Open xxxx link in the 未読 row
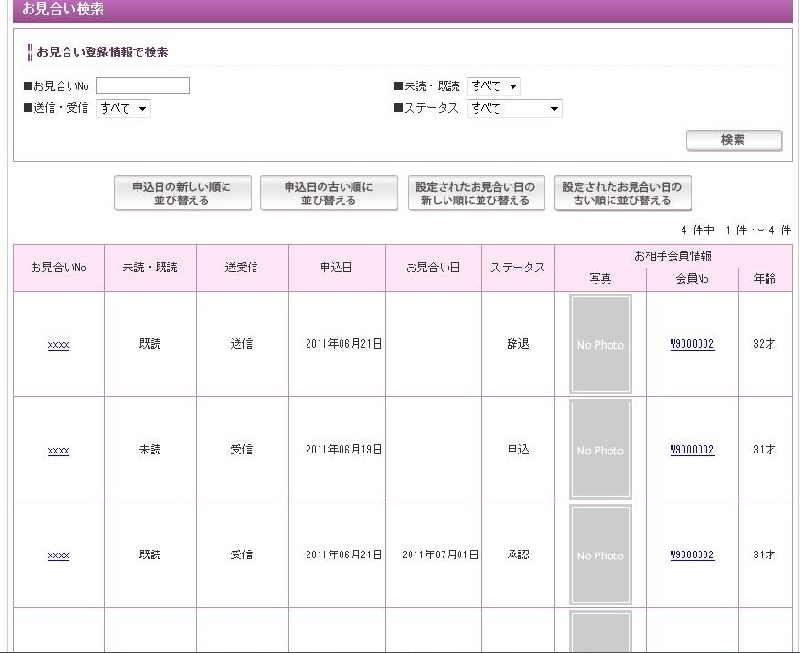The width and height of the screenshot is (800, 653). pos(58,451)
